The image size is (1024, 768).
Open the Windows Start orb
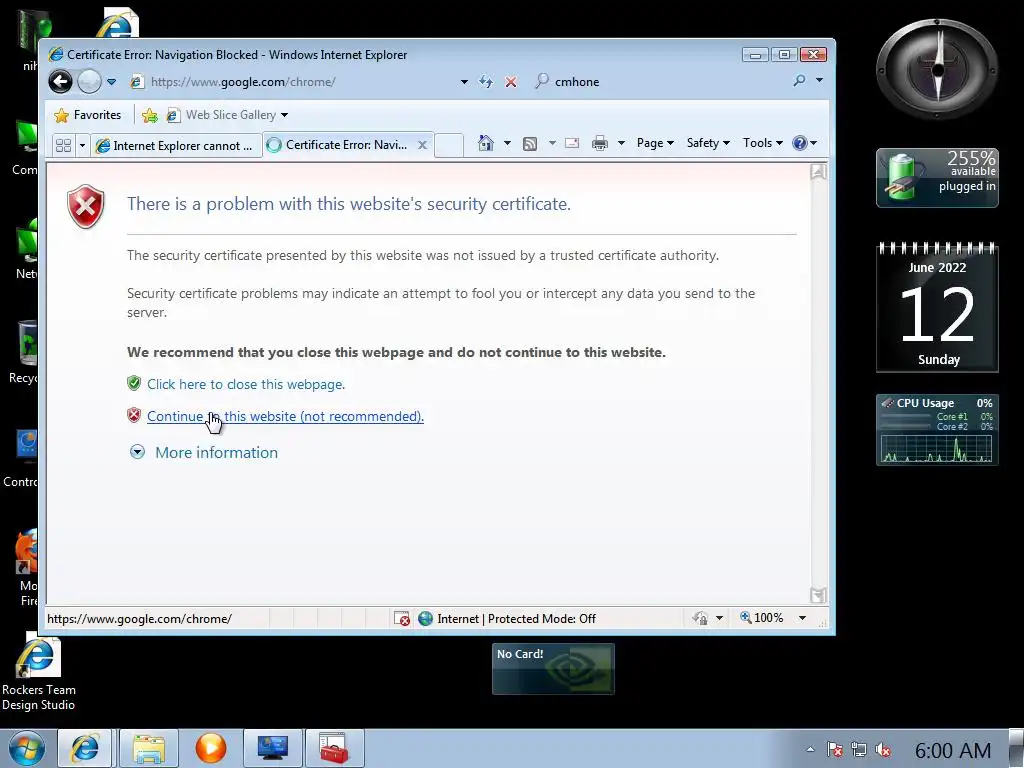tap(26, 748)
